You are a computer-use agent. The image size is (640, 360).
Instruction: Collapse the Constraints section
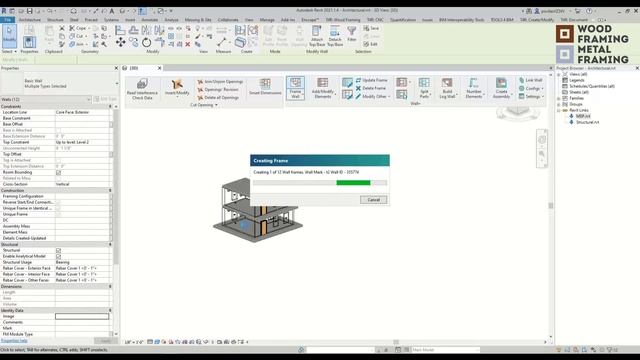[110, 107]
